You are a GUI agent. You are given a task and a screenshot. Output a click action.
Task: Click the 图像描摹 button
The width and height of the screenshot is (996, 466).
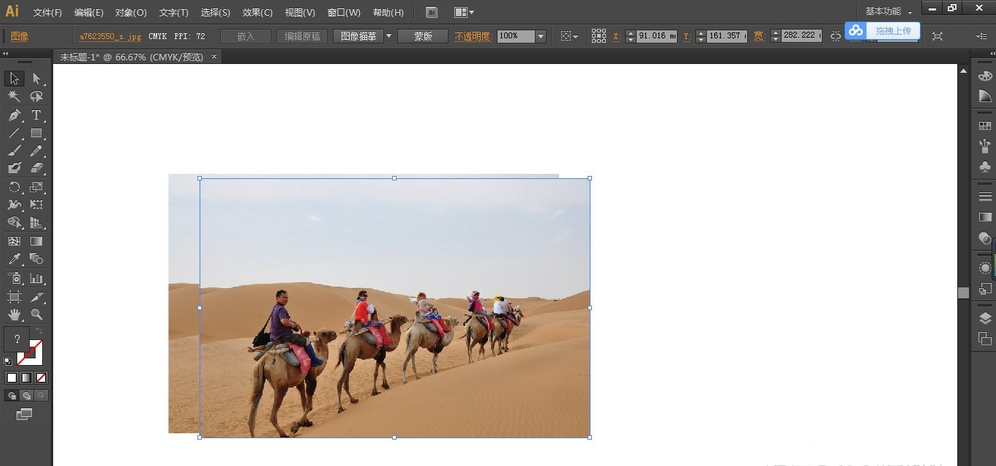point(358,36)
